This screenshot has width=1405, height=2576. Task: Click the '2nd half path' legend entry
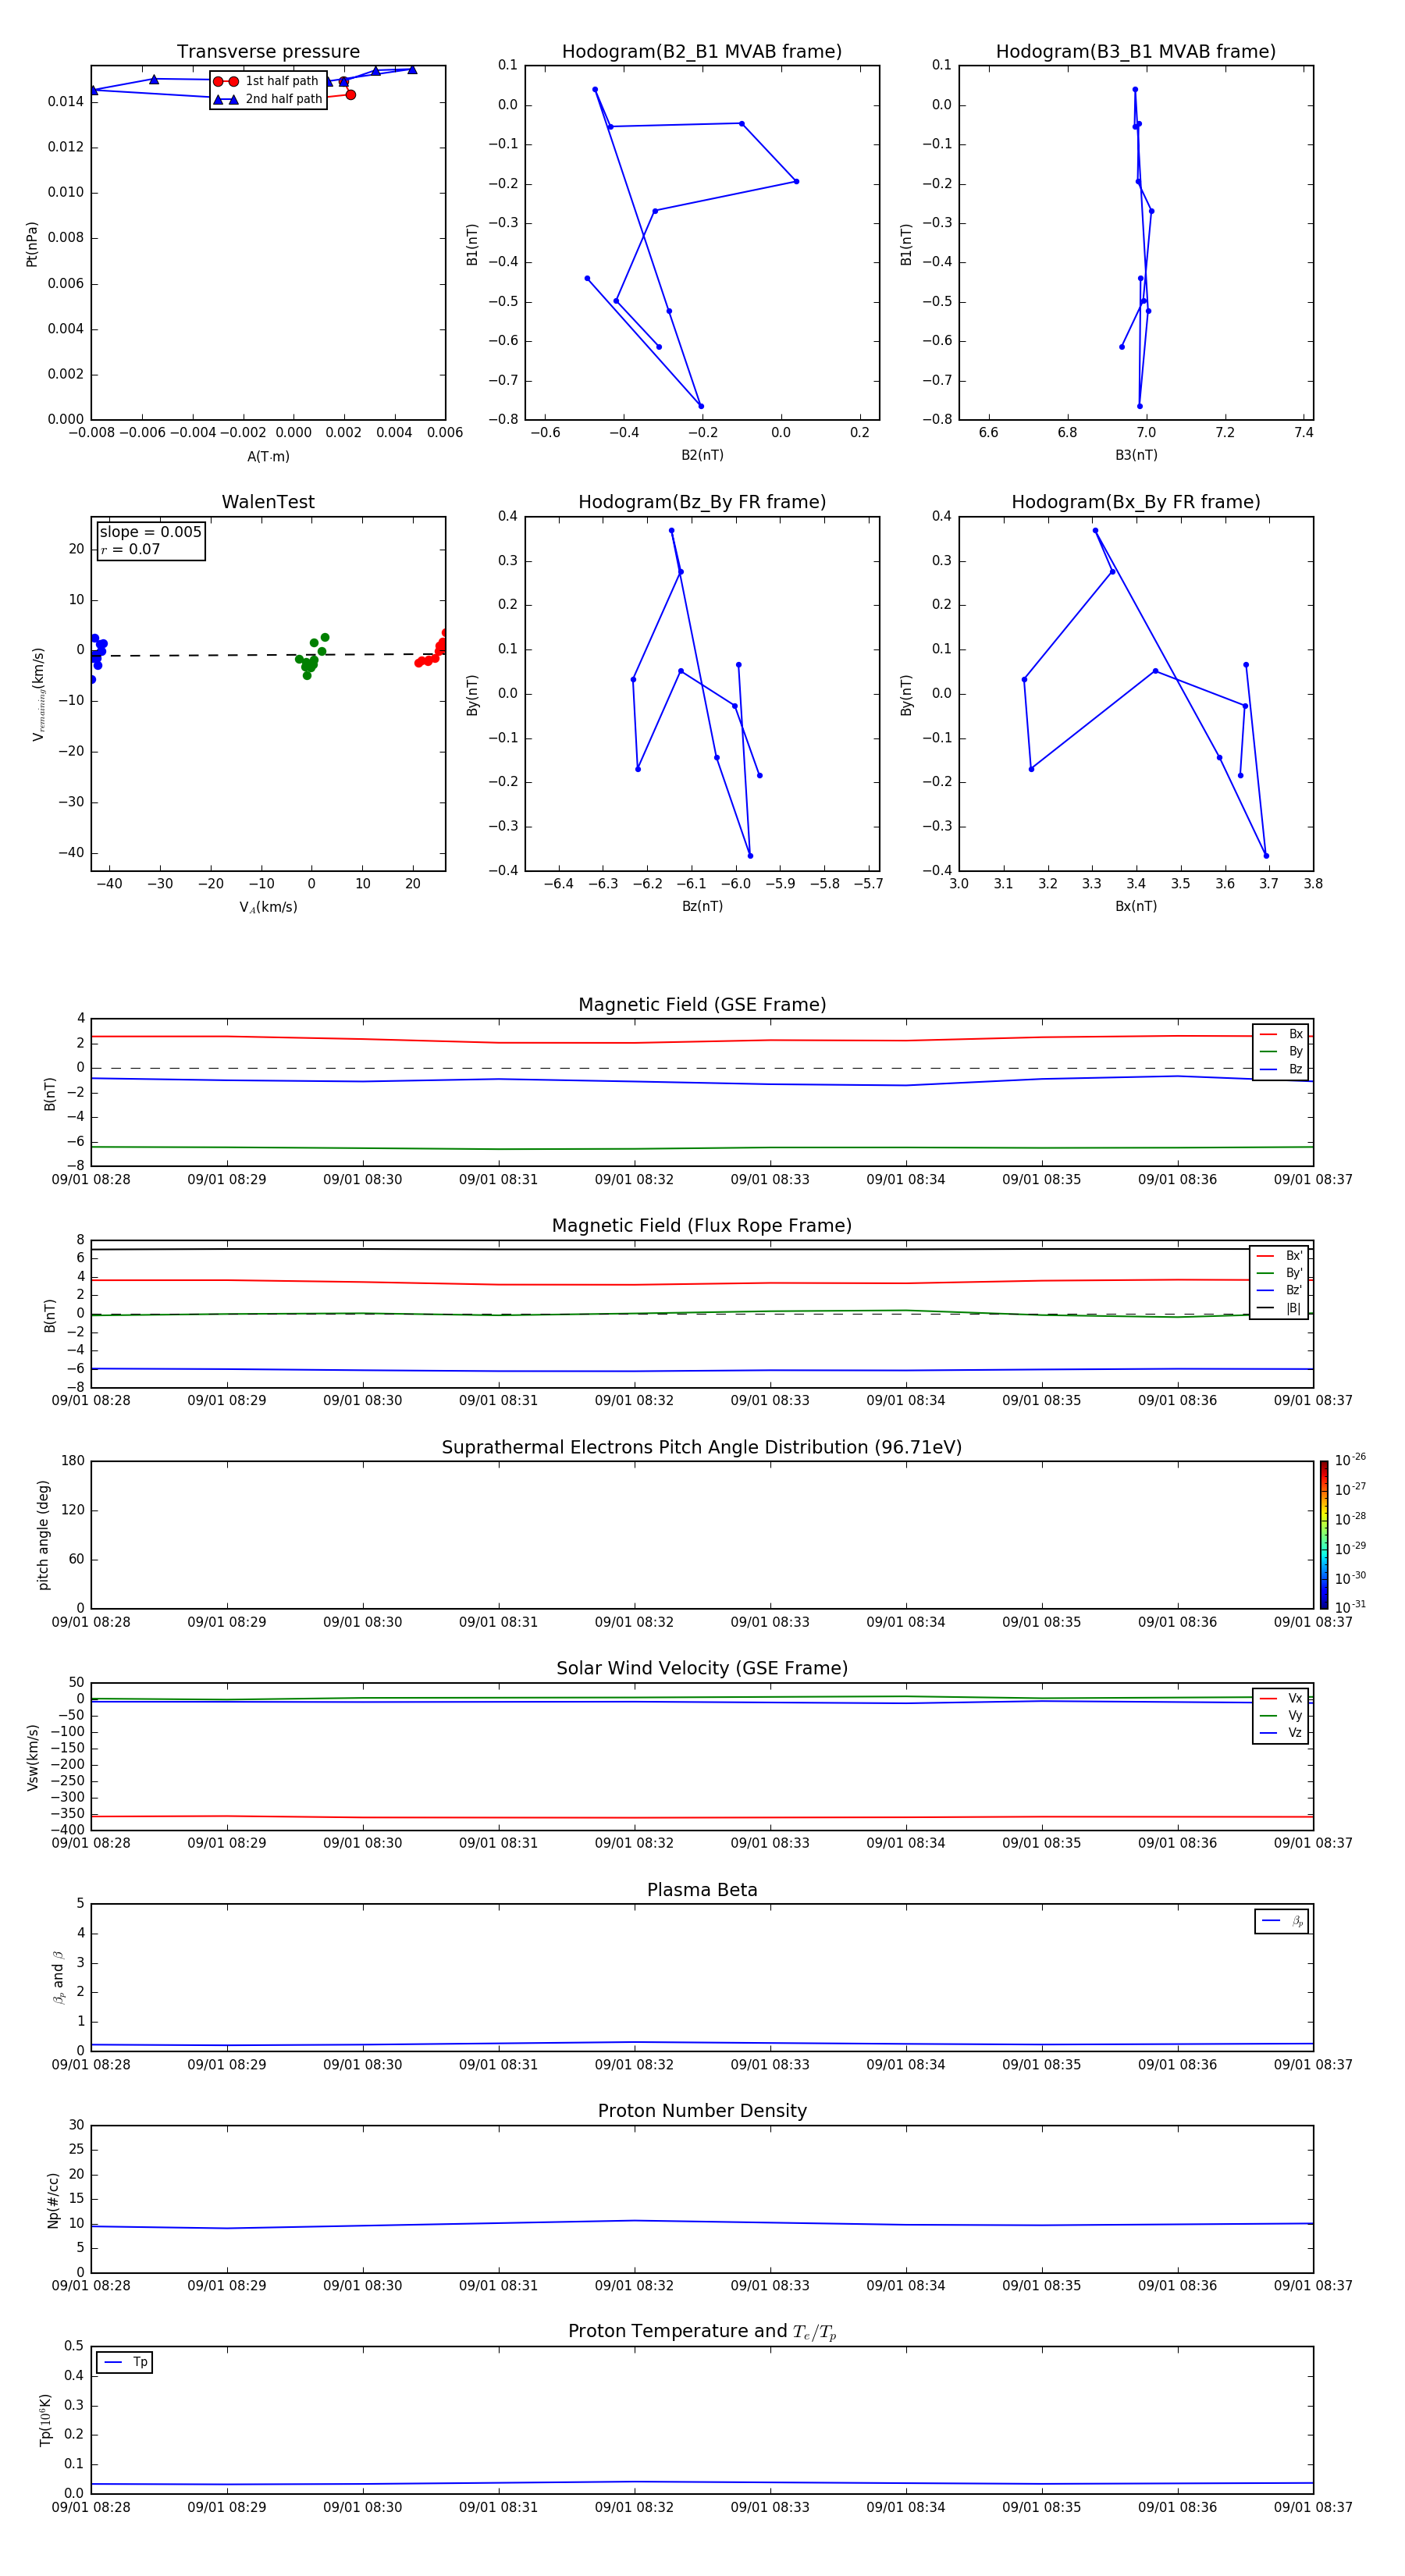click(x=268, y=99)
